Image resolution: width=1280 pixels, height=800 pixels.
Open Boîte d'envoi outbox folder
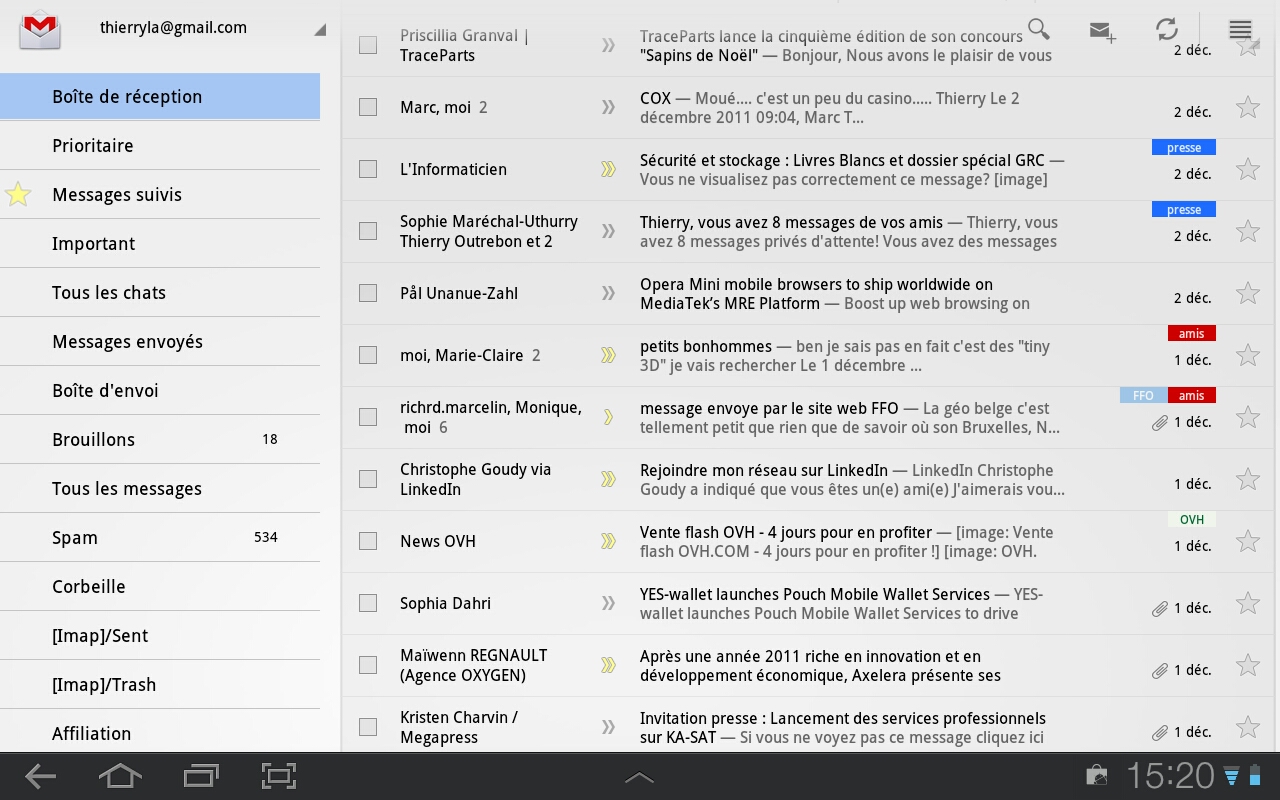160,391
